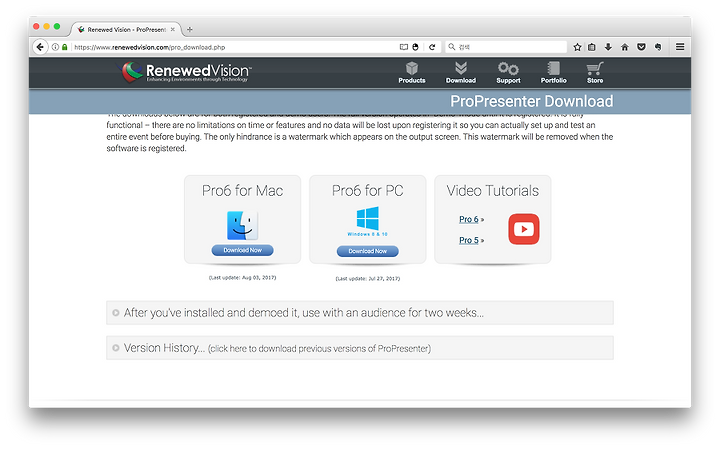Expand the Version History section

click(360, 348)
